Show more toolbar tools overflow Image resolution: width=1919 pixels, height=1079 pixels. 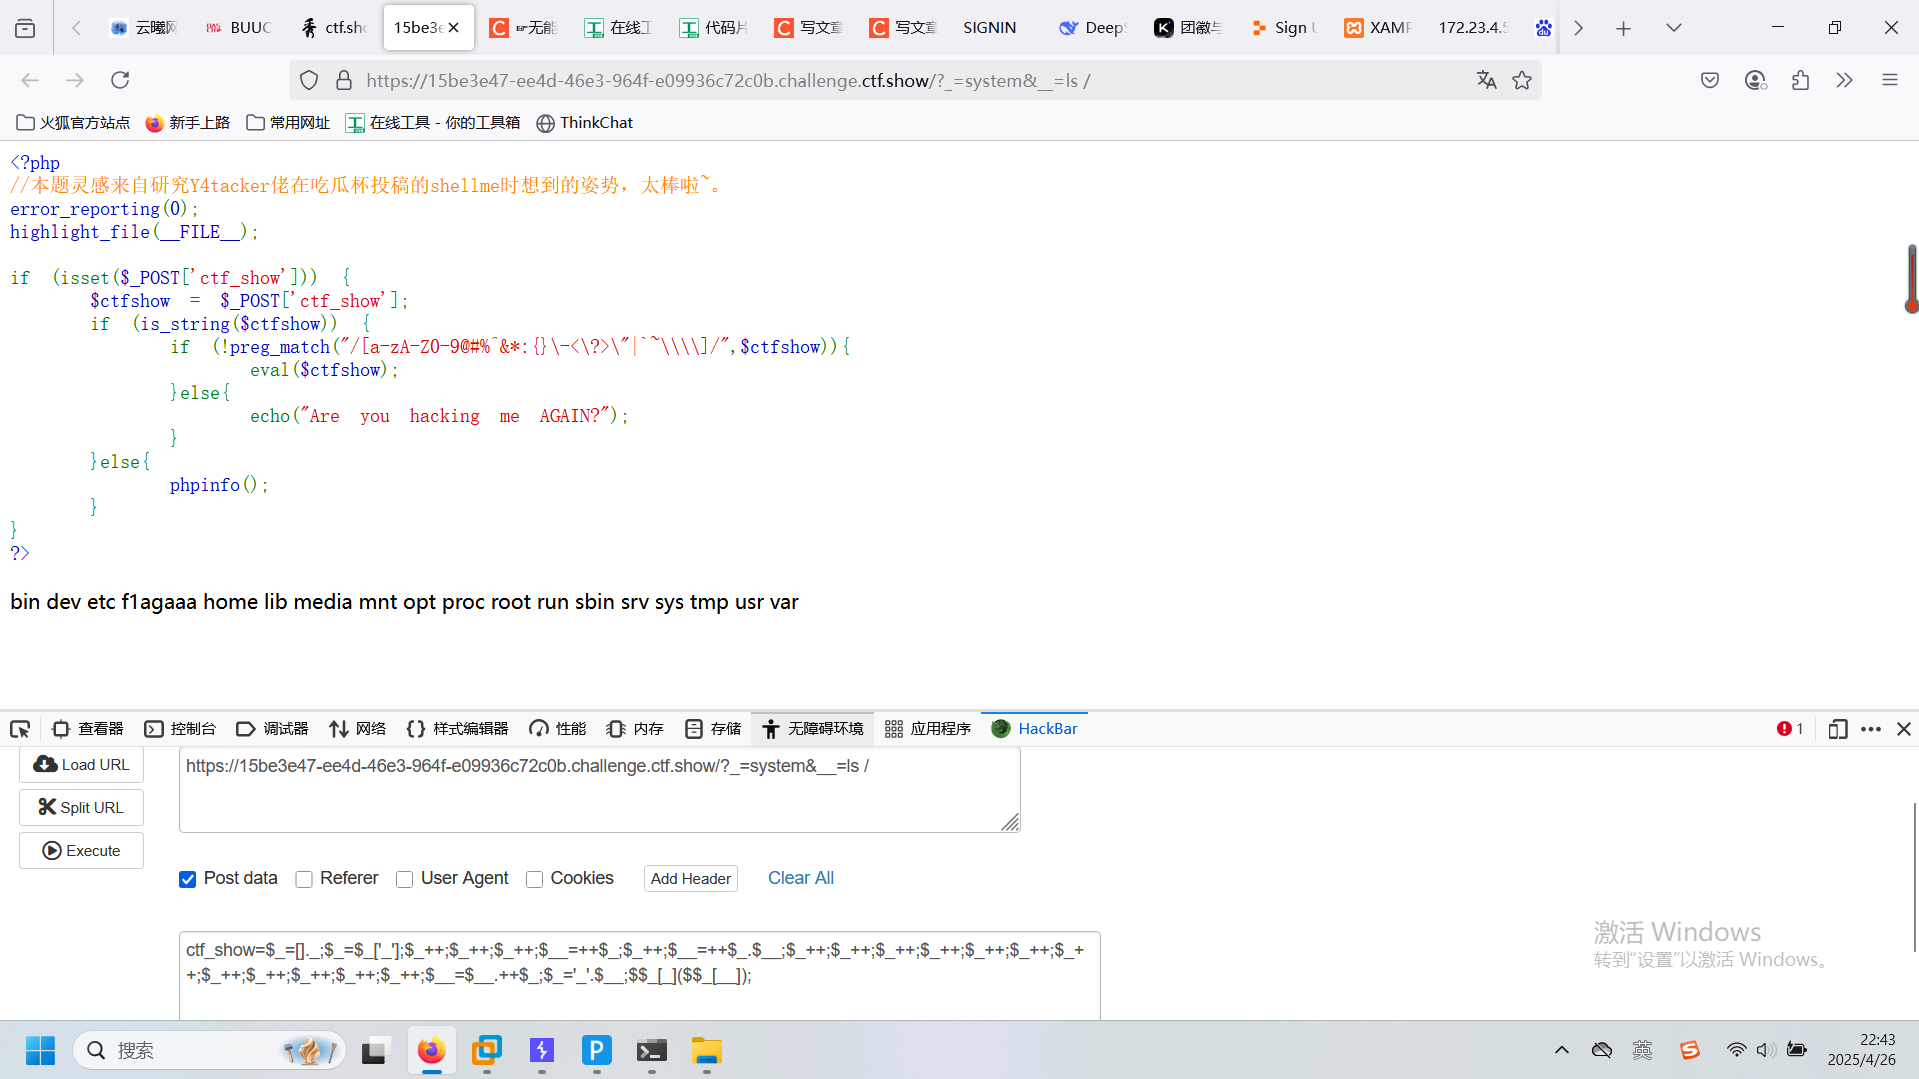tap(1845, 80)
